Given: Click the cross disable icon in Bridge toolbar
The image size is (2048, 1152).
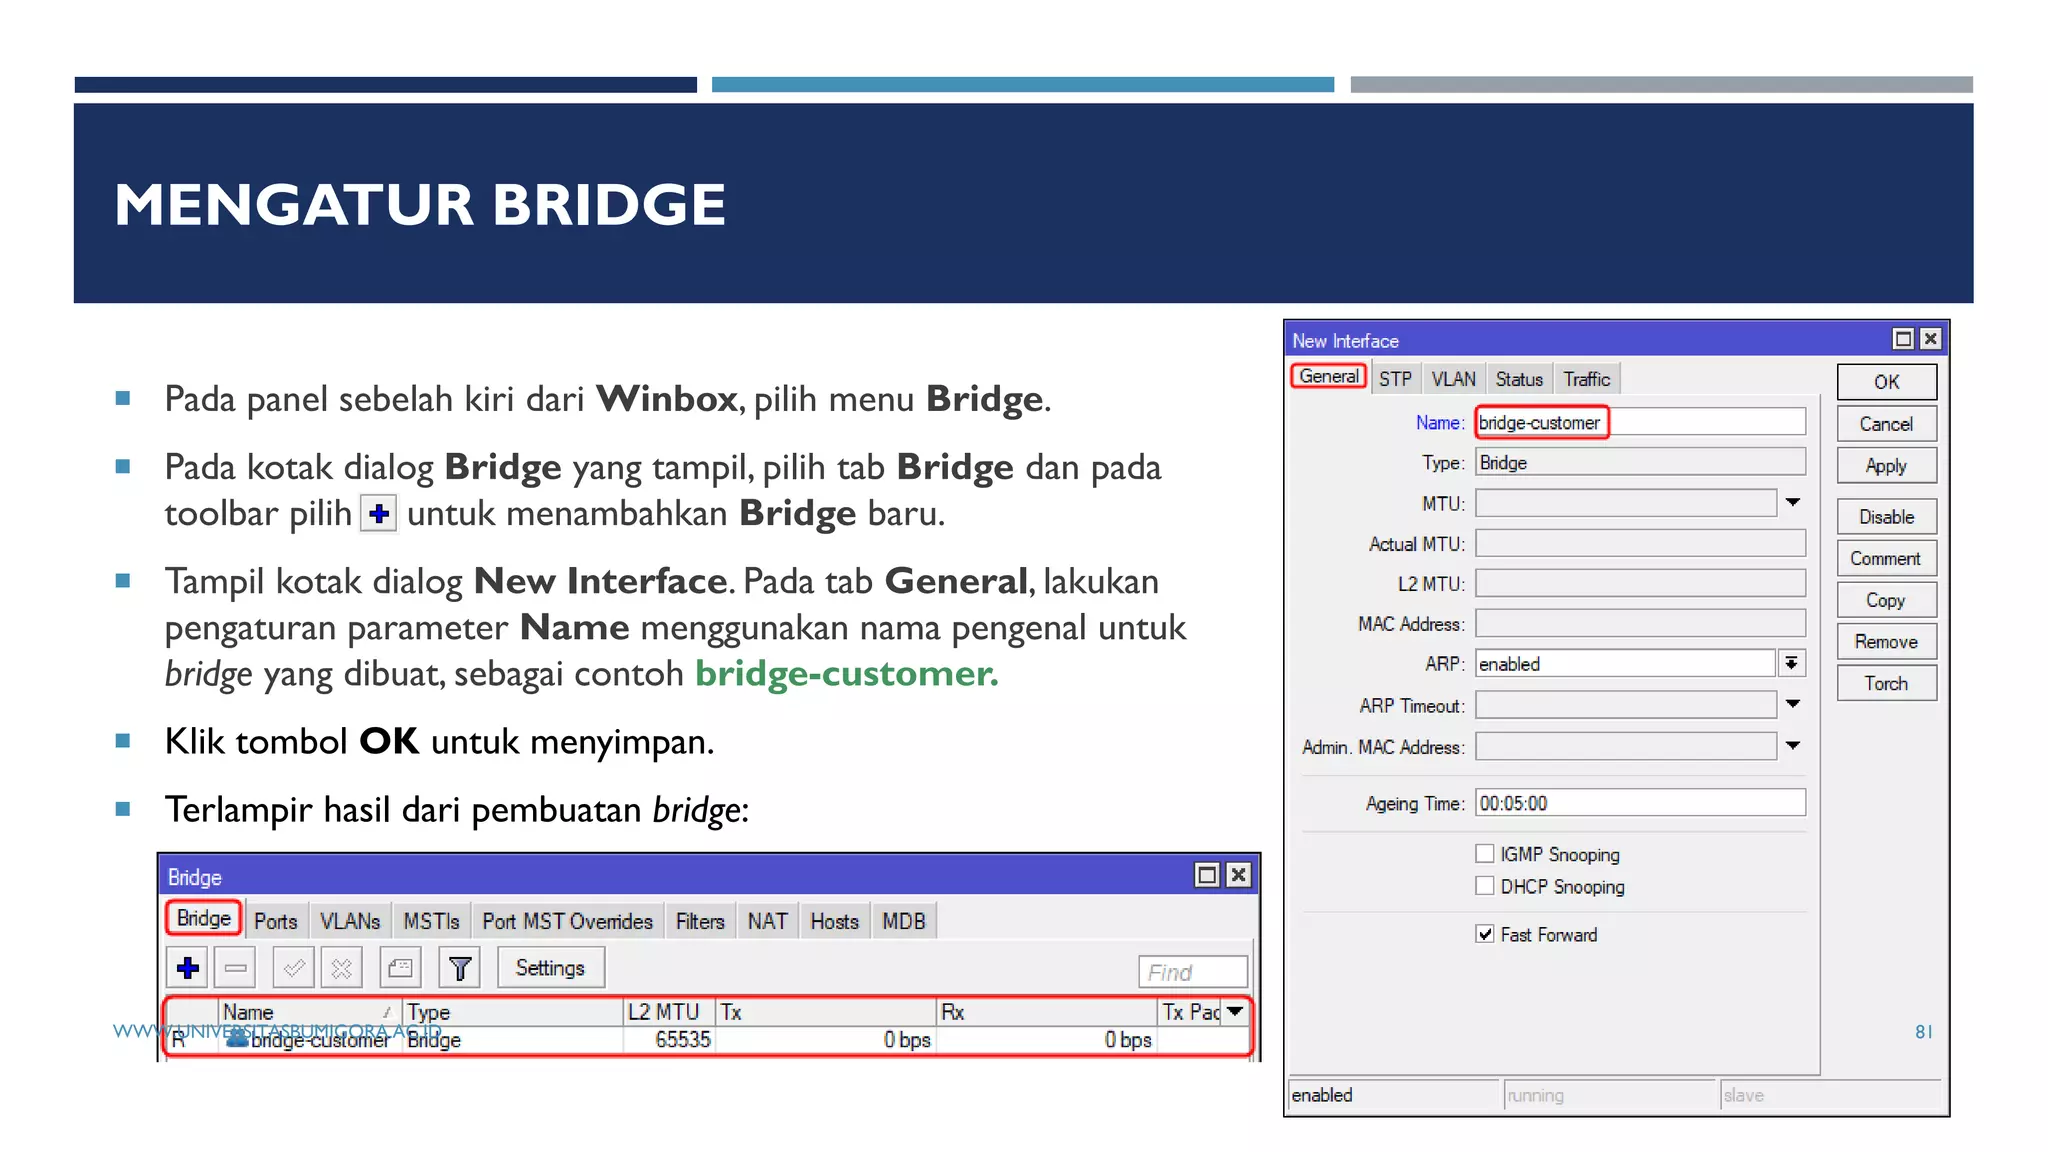Looking at the screenshot, I should click(x=342, y=968).
